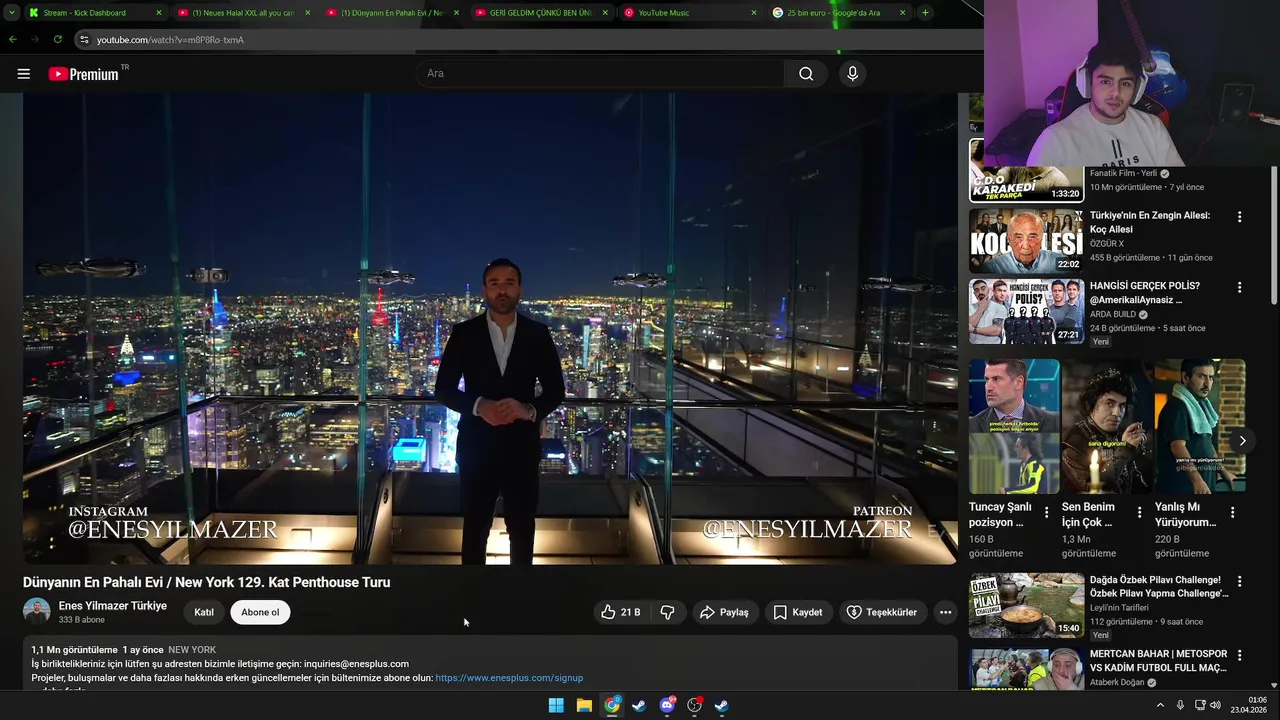1280x720 pixels.
Task: Click the sidebar vertical scrollbar
Action: coord(1274,235)
